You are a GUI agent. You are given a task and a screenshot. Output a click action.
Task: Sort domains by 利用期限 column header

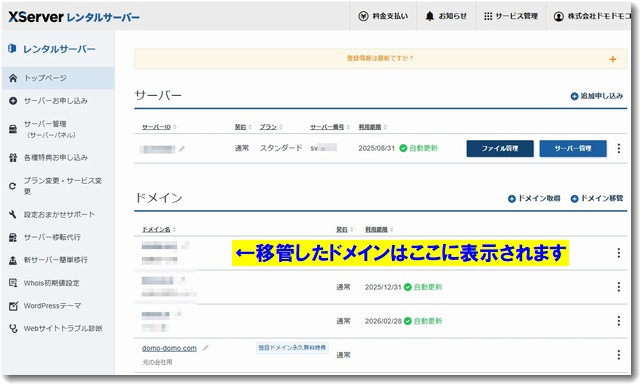pos(379,229)
